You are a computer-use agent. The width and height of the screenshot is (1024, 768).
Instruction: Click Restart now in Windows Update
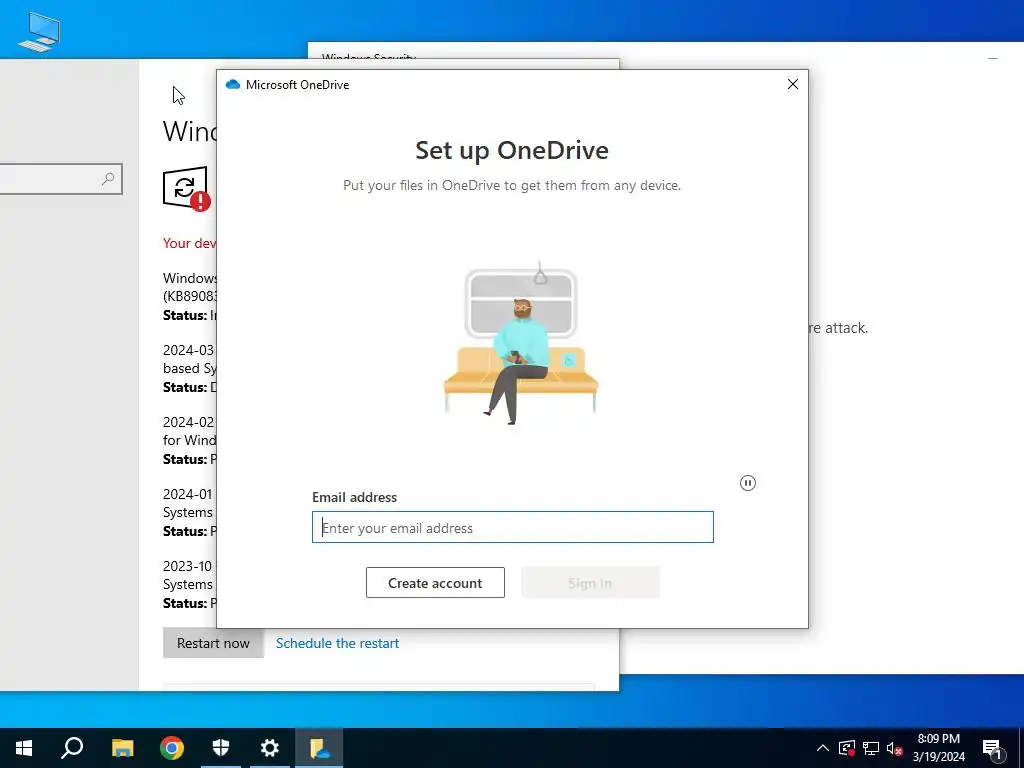[213, 643]
